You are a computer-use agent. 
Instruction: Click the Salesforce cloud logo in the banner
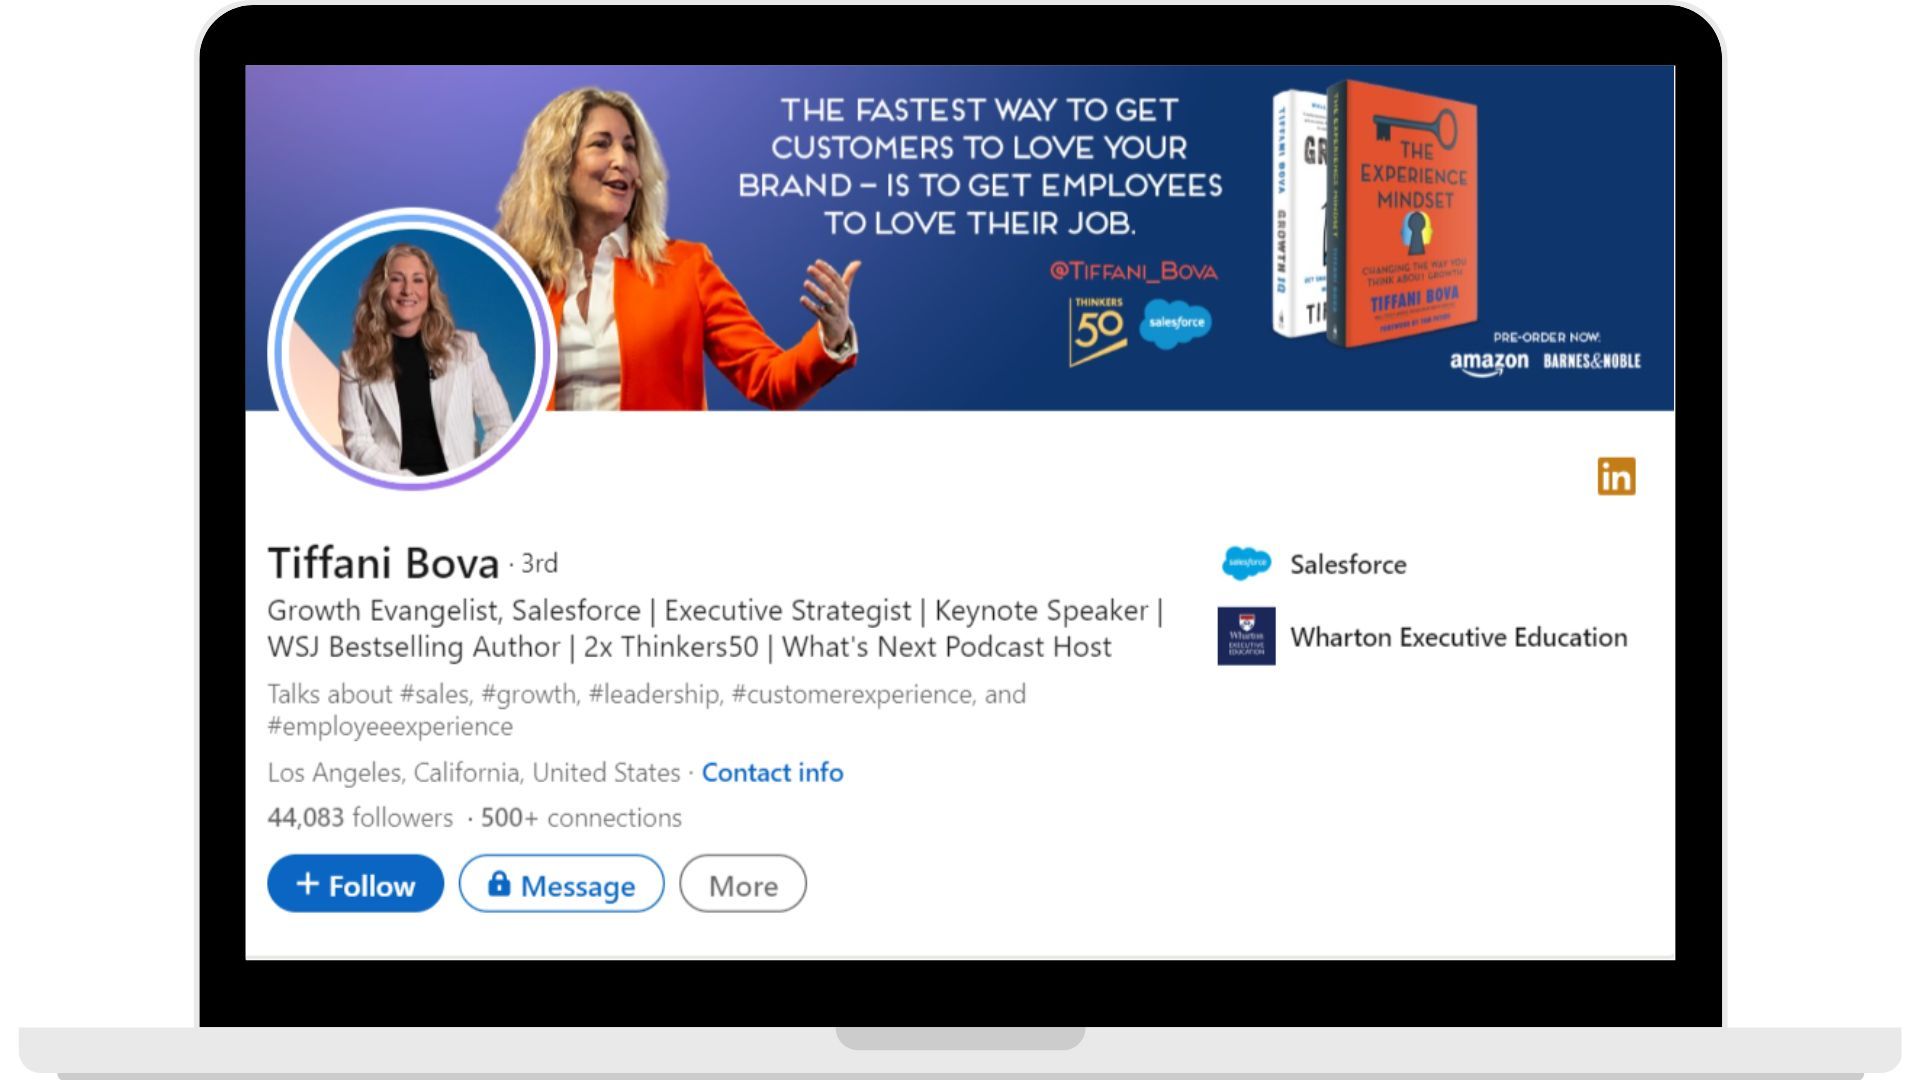pyautogui.click(x=1176, y=322)
